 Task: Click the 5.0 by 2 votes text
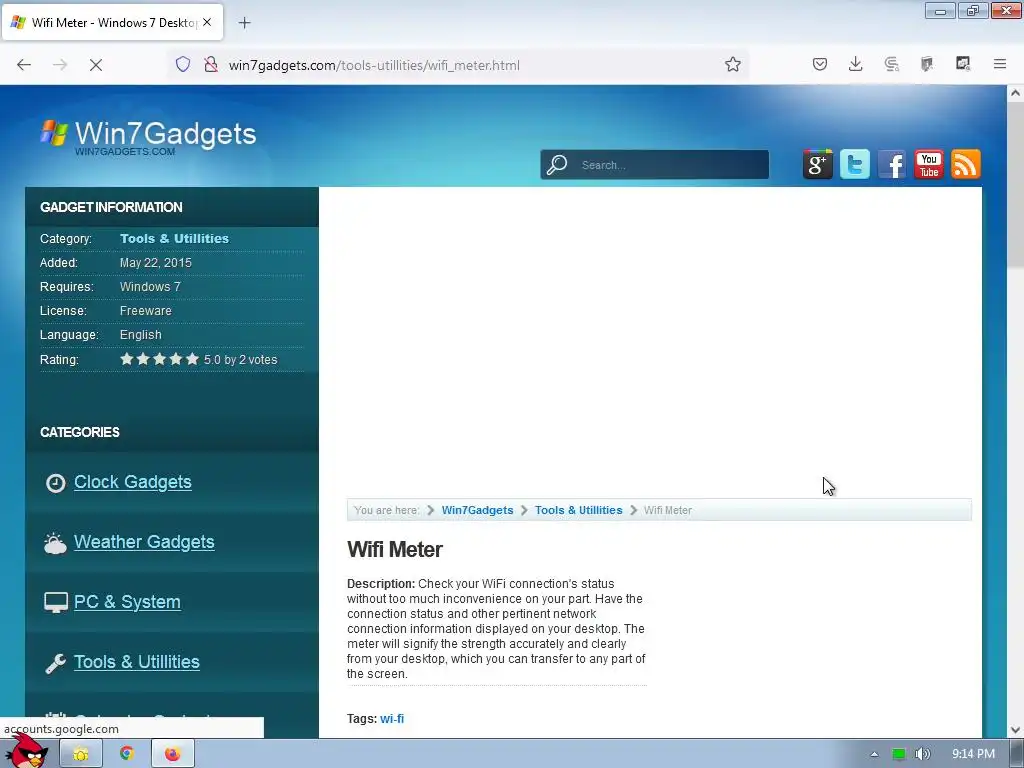coord(240,360)
